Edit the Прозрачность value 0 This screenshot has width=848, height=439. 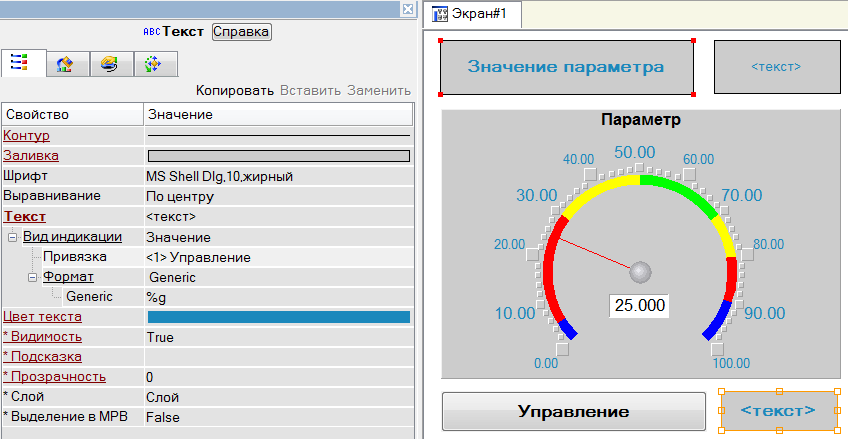[149, 377]
